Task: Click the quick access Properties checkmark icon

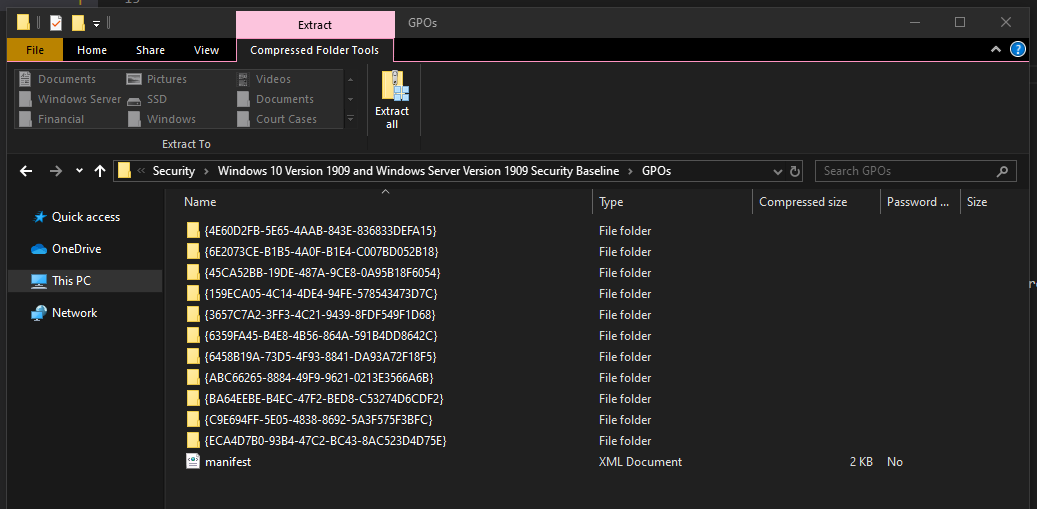Action: [56, 23]
